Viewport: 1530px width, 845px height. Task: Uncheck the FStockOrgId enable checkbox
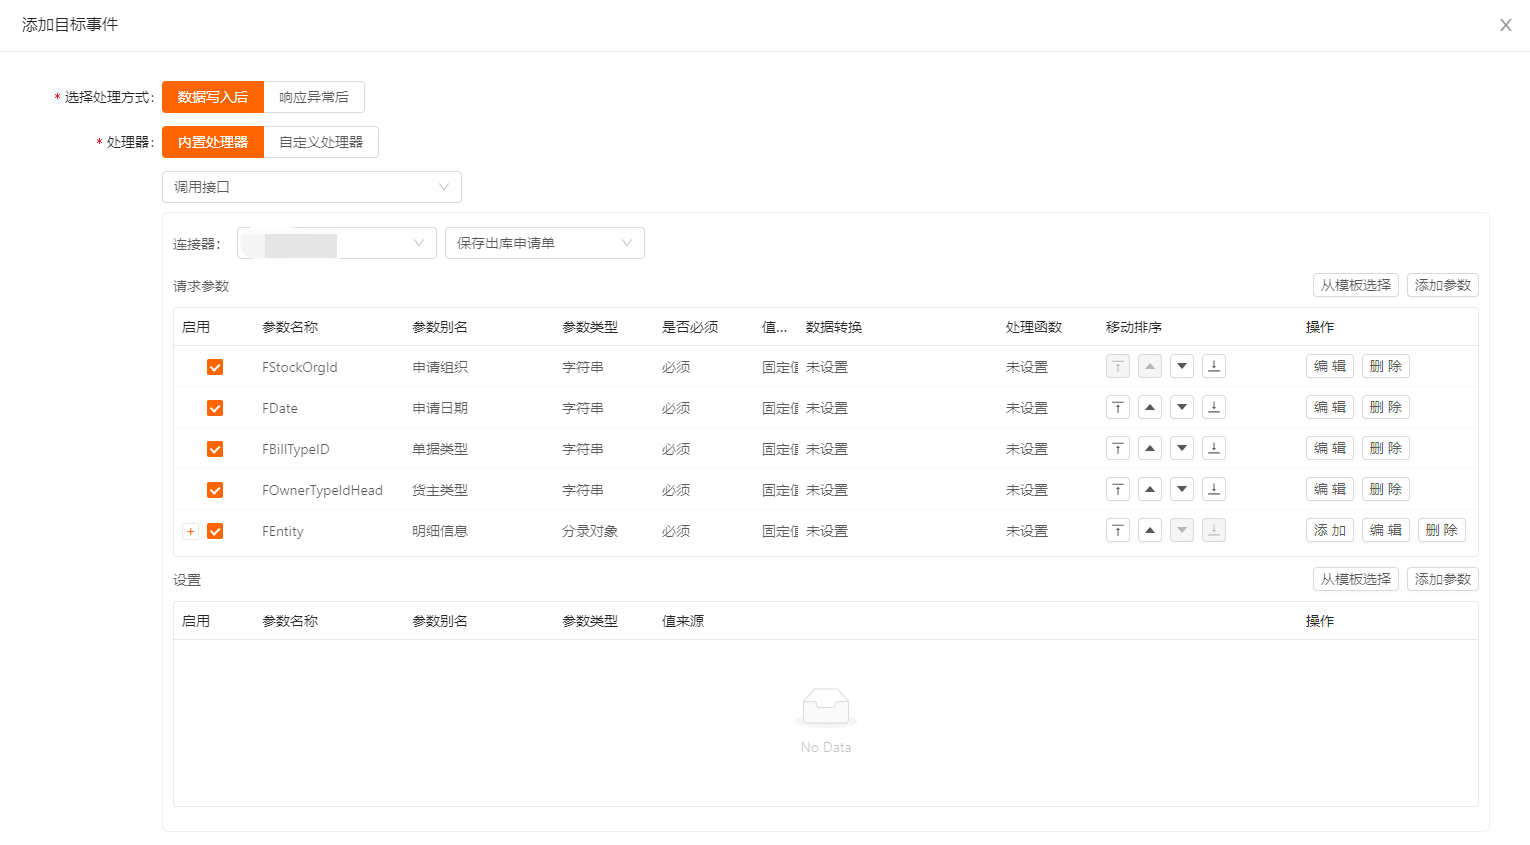pos(215,367)
